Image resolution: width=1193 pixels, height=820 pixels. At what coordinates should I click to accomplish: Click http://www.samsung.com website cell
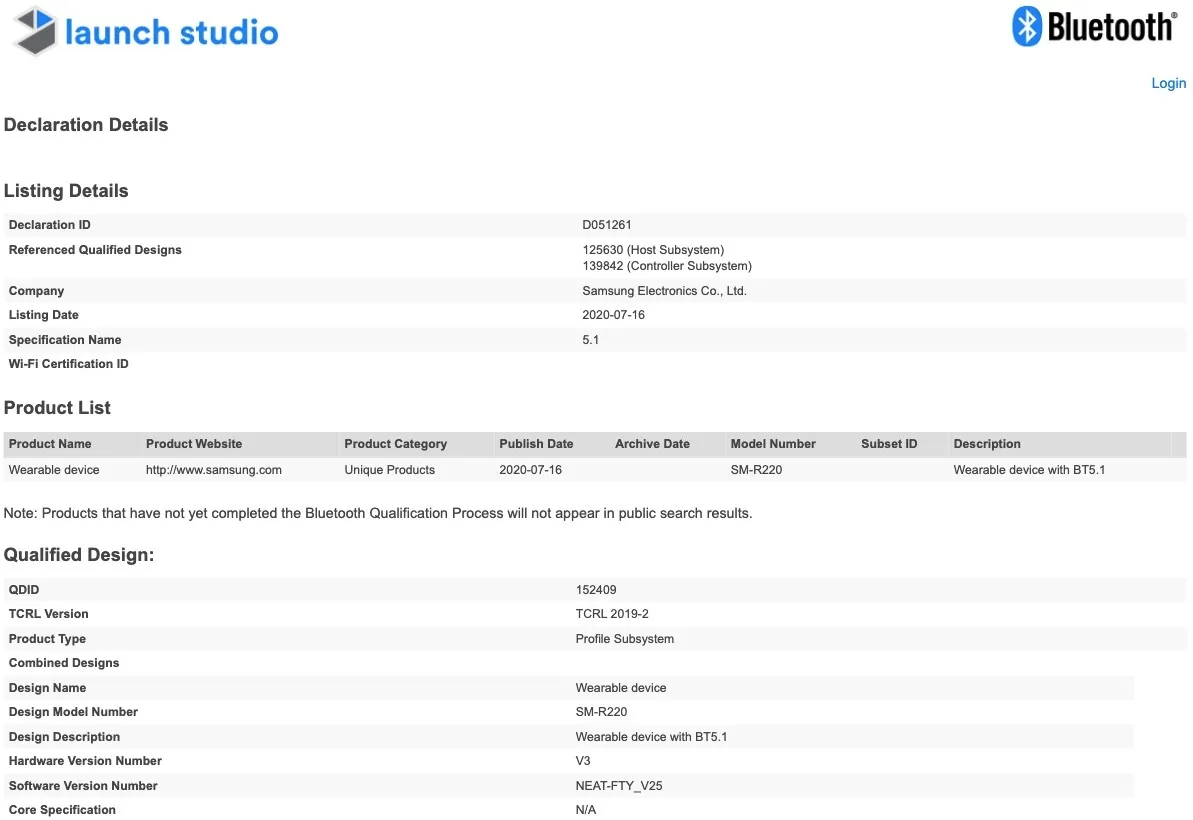pos(214,469)
